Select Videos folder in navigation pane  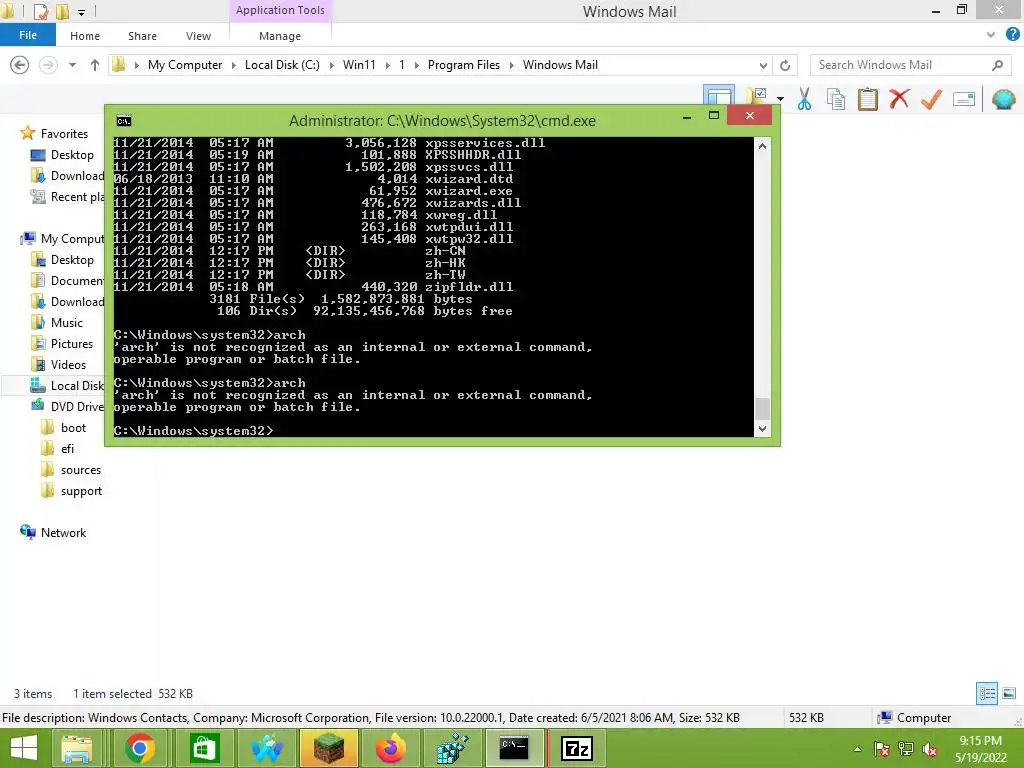pos(68,364)
